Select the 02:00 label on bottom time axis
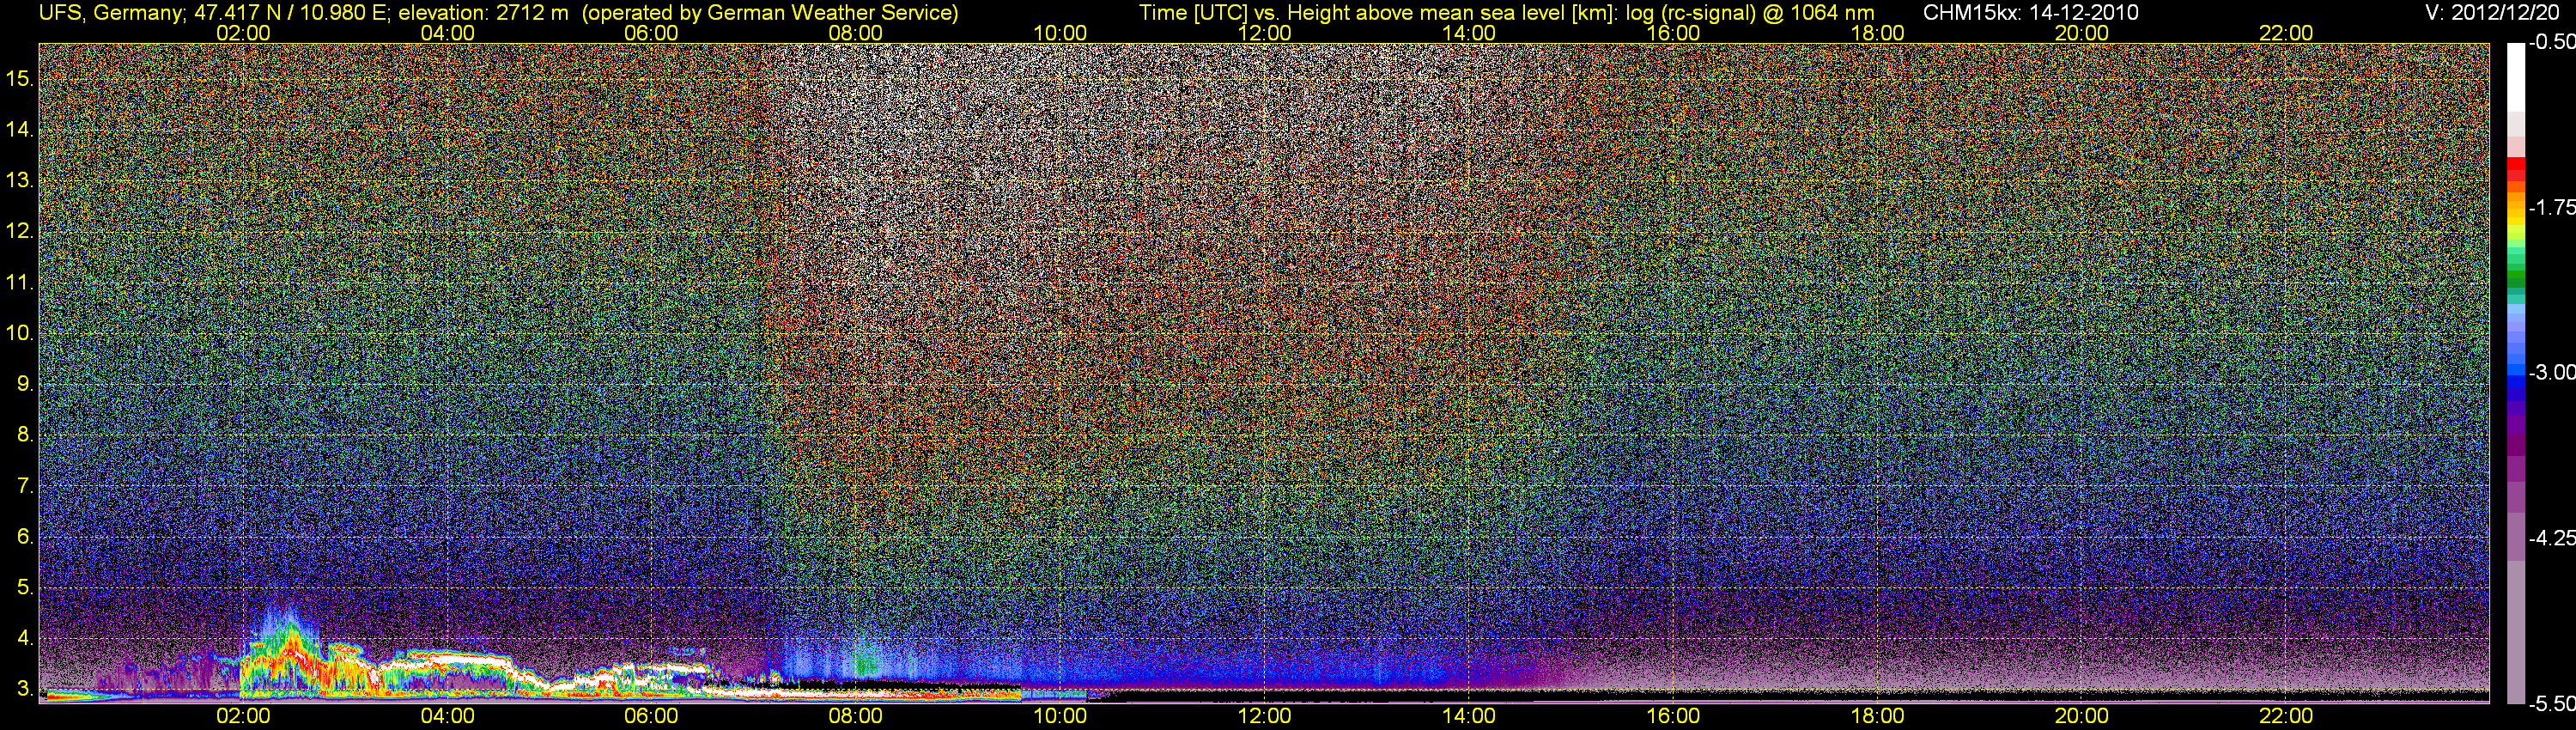 coord(243,716)
